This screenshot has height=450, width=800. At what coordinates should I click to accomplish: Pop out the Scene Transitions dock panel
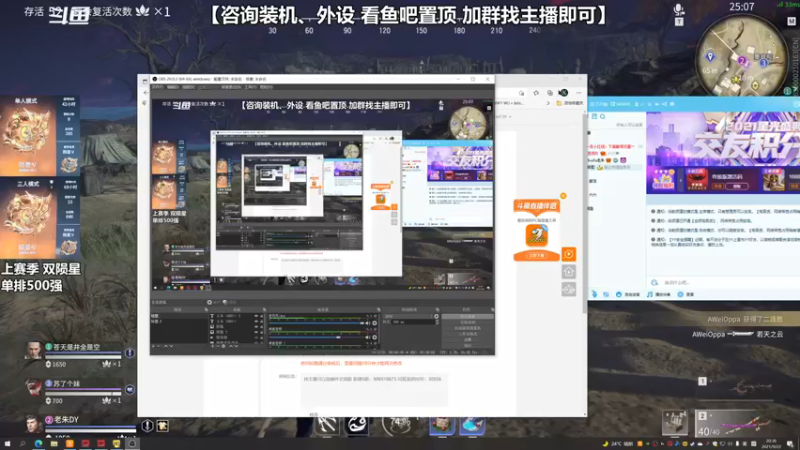[x=437, y=310]
